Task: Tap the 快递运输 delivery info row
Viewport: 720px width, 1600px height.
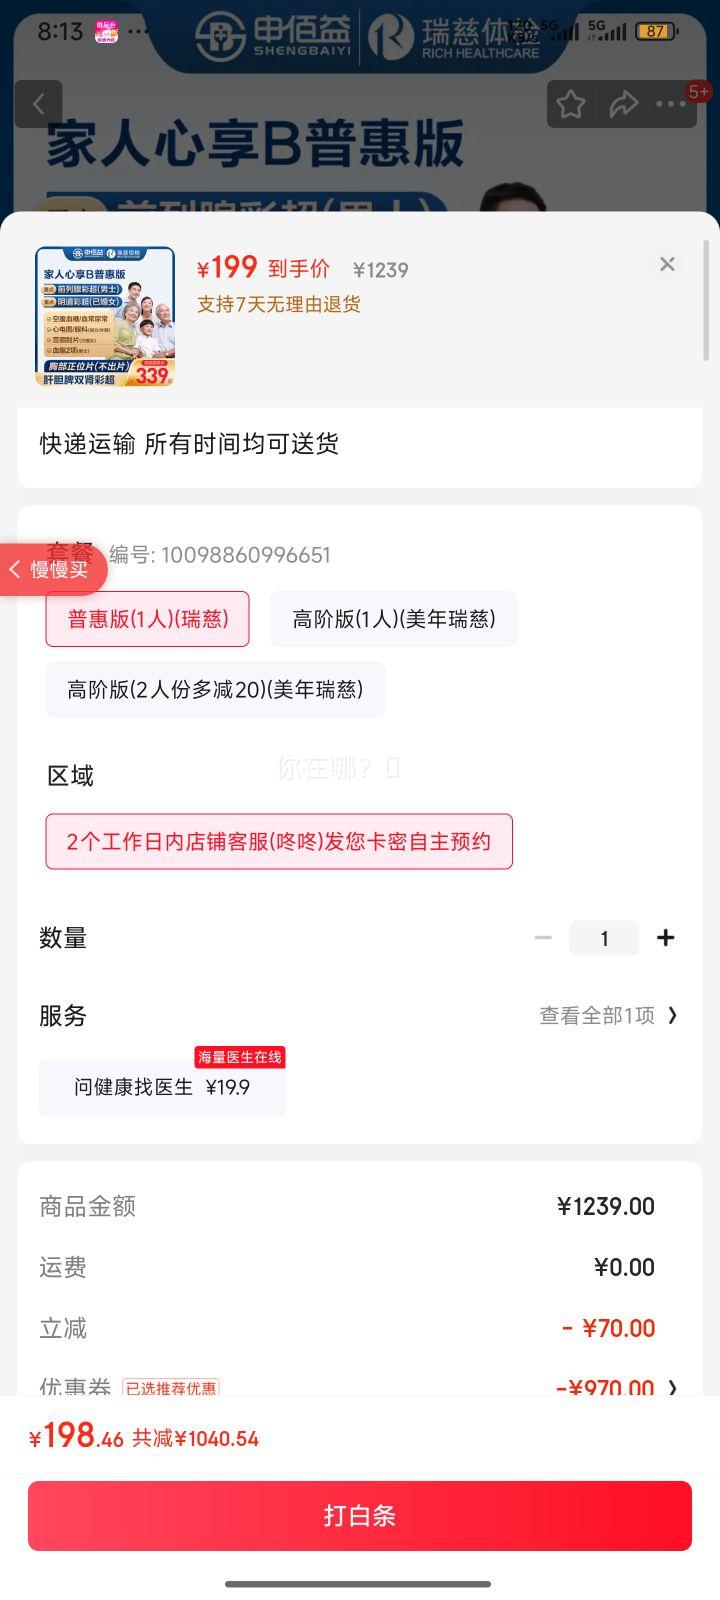Action: pos(360,444)
